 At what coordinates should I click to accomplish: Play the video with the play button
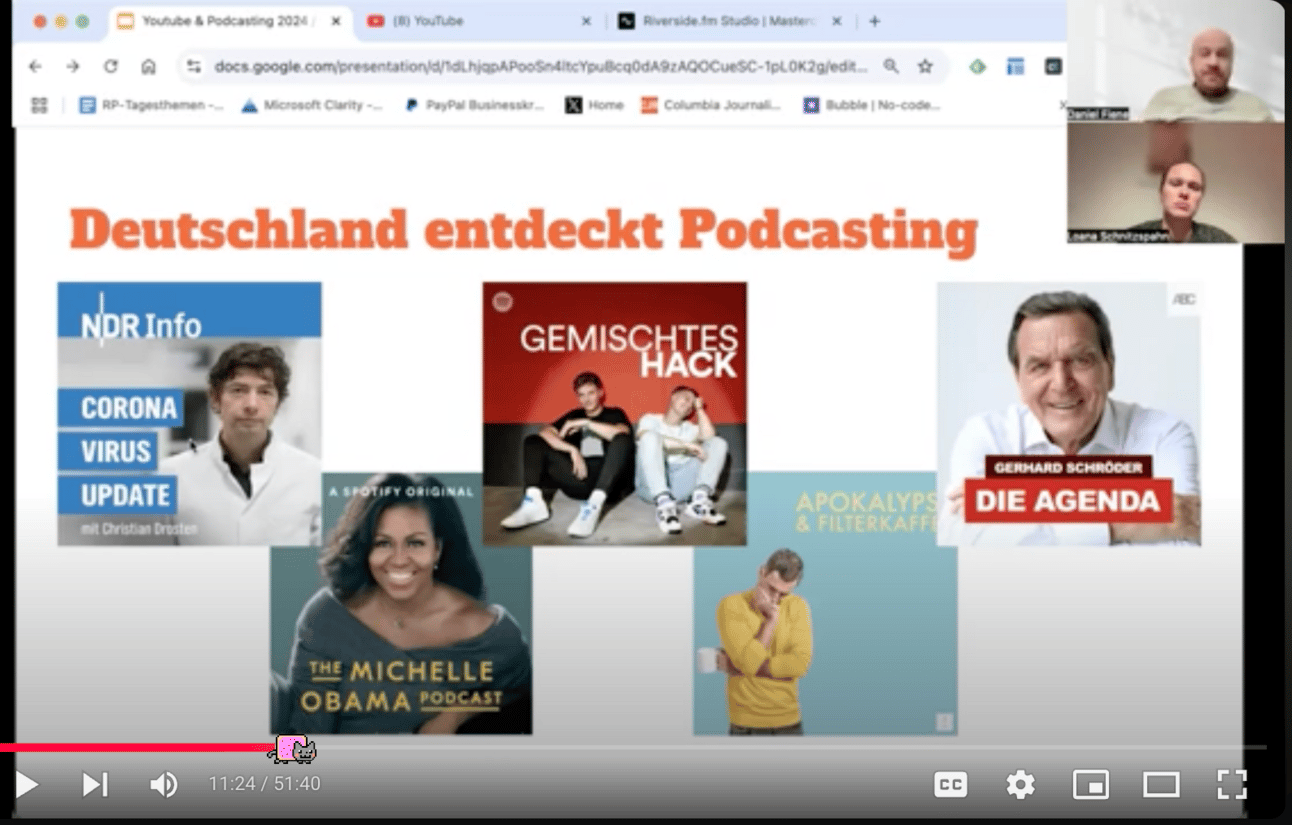(x=27, y=784)
